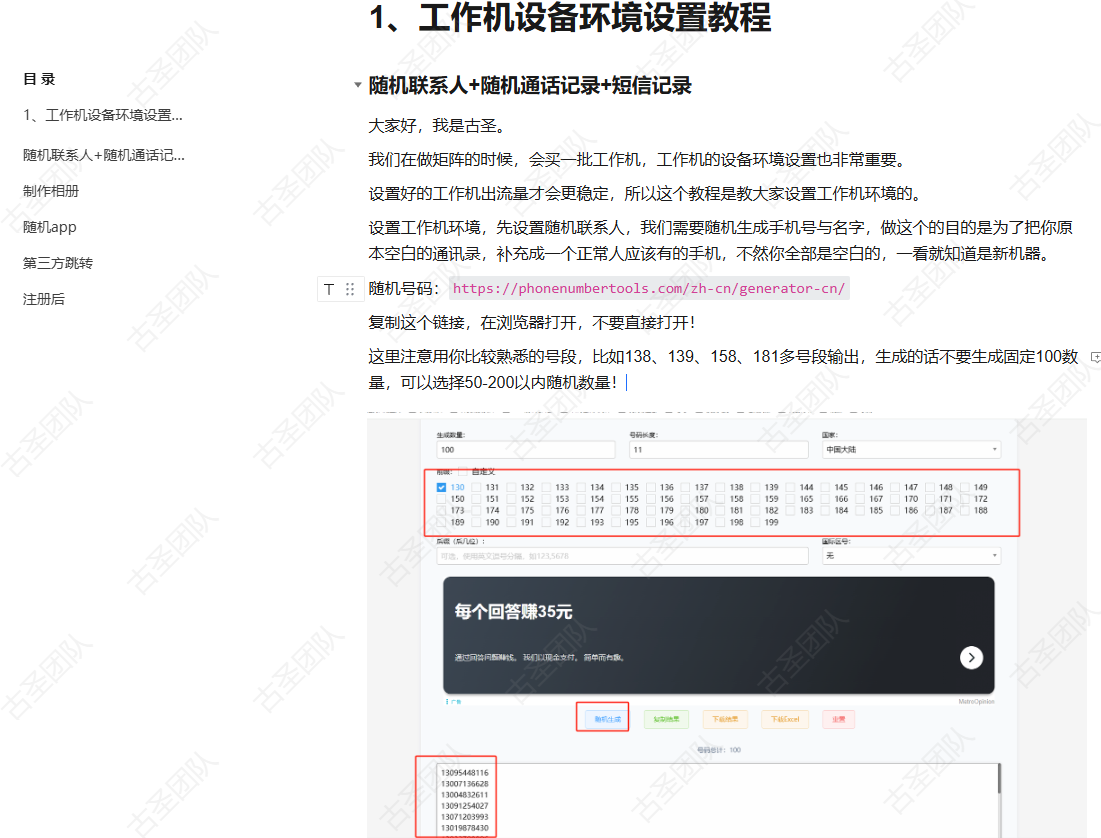Viewport: 1101px width, 838px height.
Task: Click the T text-block type icon
Action: 329,289
